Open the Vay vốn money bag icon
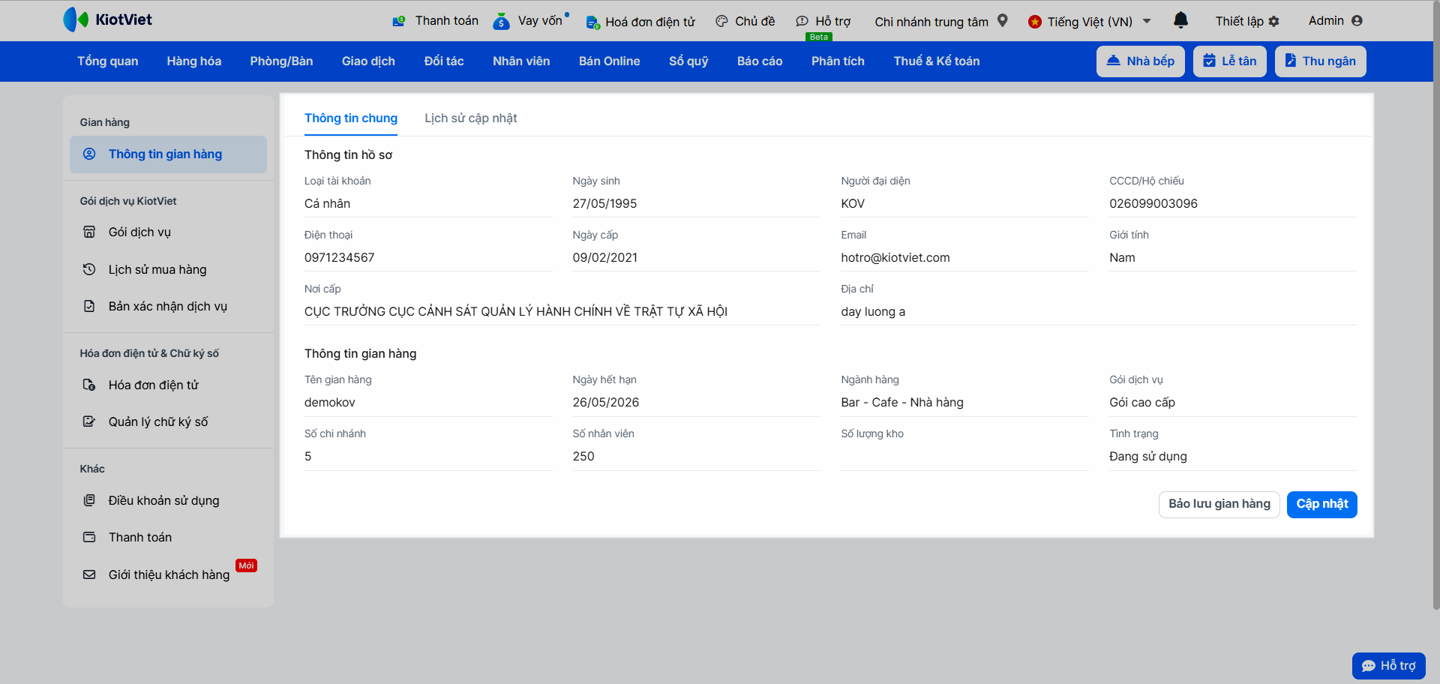Image resolution: width=1440 pixels, height=684 pixels. (501, 21)
